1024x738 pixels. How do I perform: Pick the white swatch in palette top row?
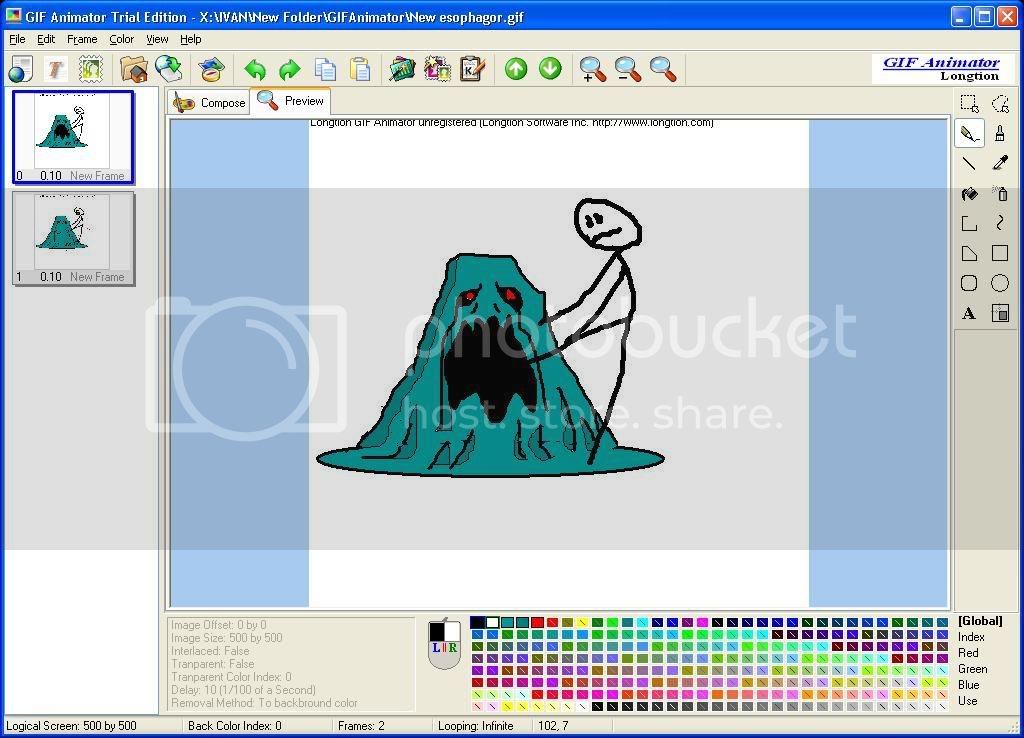(x=492, y=623)
